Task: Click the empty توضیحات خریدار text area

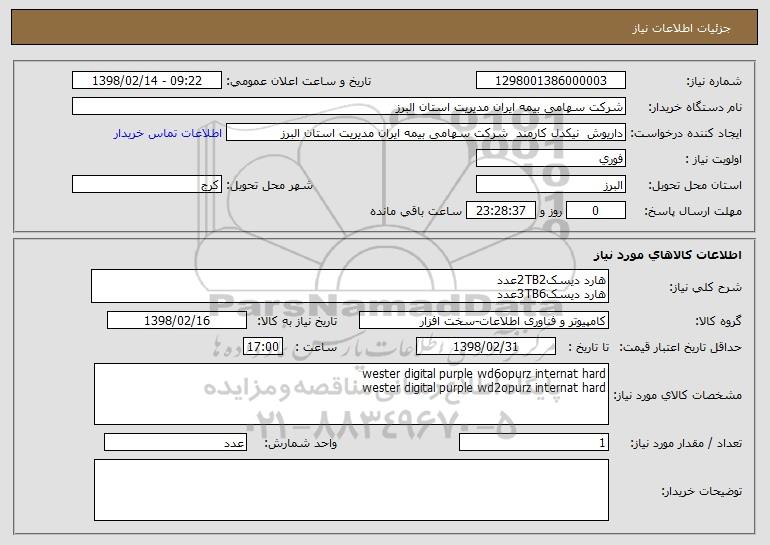Action: (351, 490)
